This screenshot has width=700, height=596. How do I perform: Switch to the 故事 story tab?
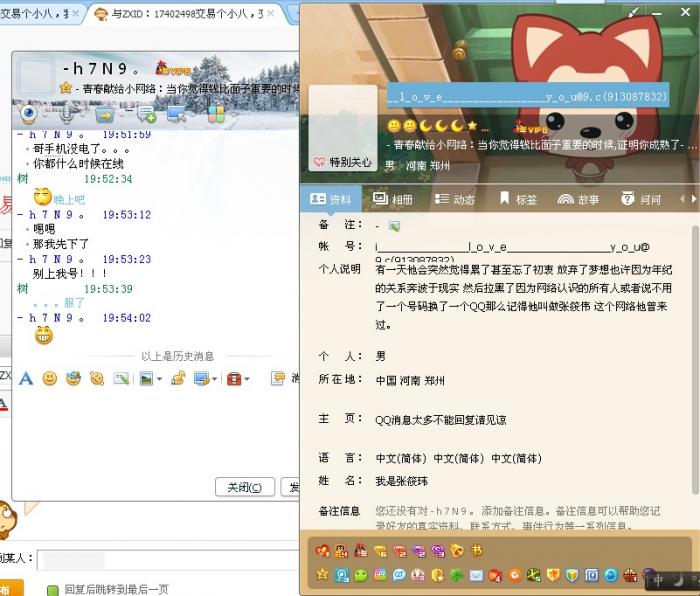pyautogui.click(x=579, y=199)
